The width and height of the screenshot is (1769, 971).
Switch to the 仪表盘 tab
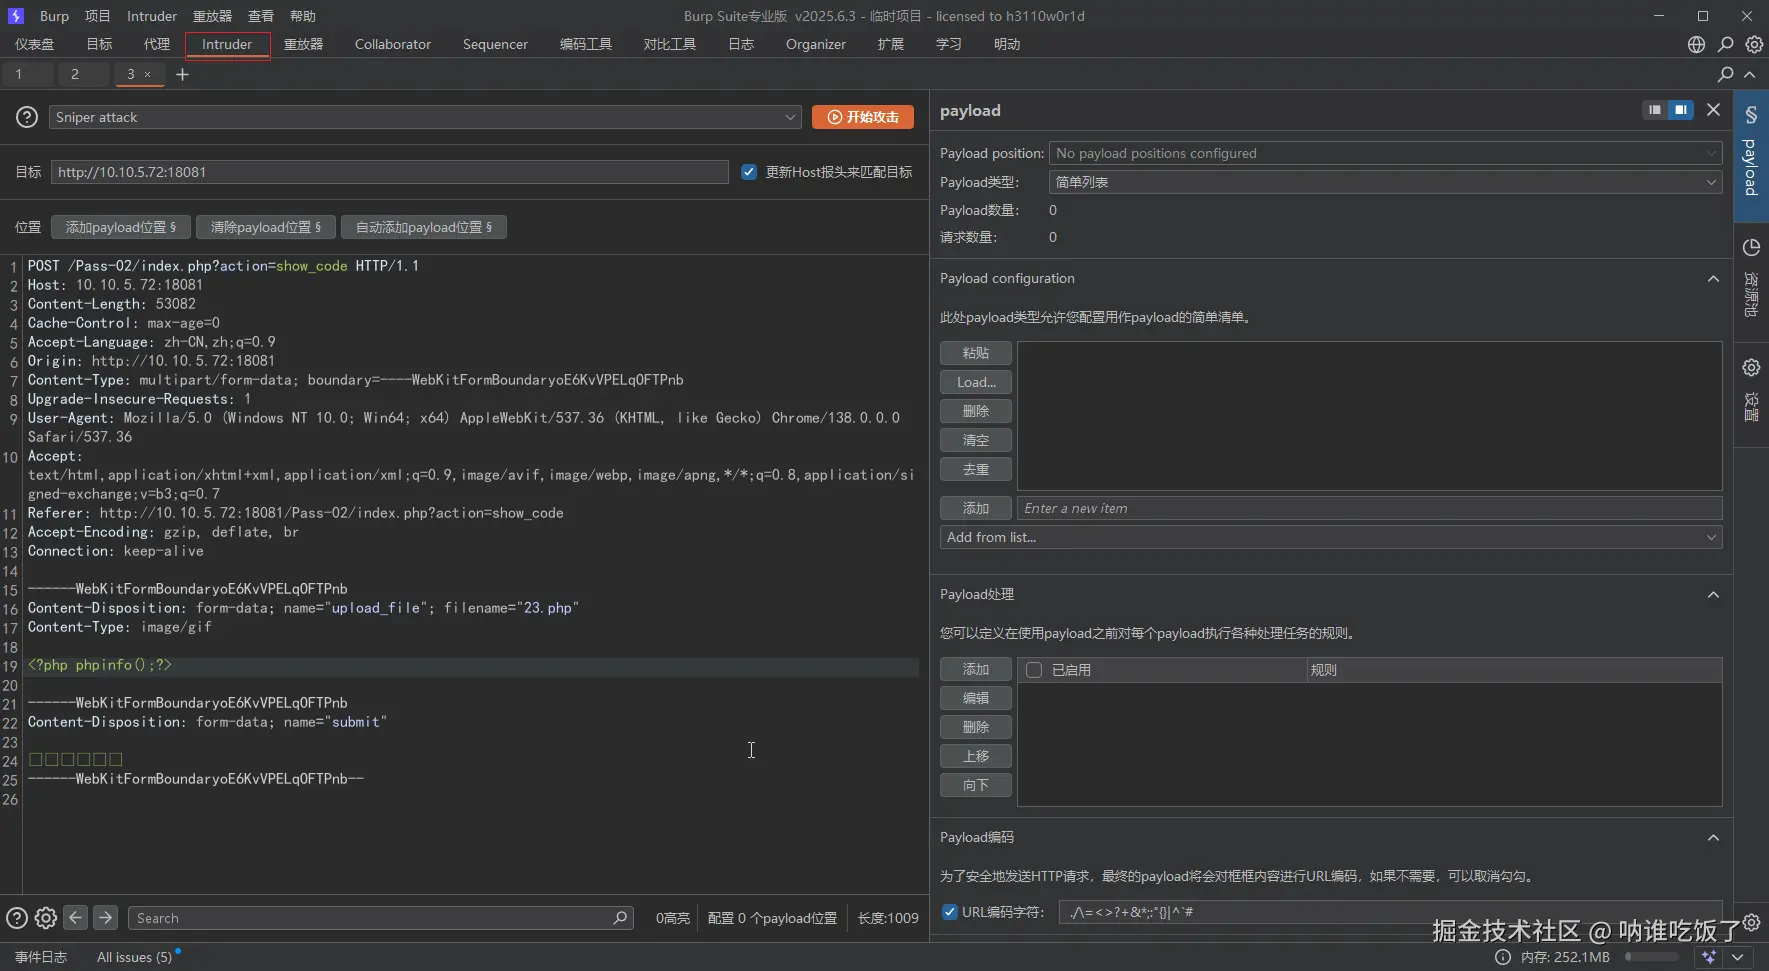tap(35, 44)
